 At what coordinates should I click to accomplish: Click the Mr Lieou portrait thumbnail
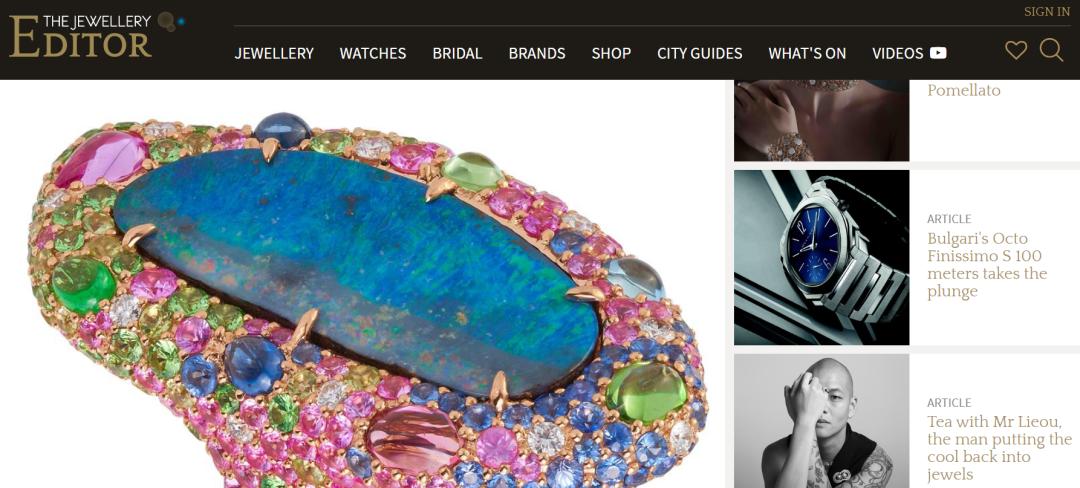822,421
